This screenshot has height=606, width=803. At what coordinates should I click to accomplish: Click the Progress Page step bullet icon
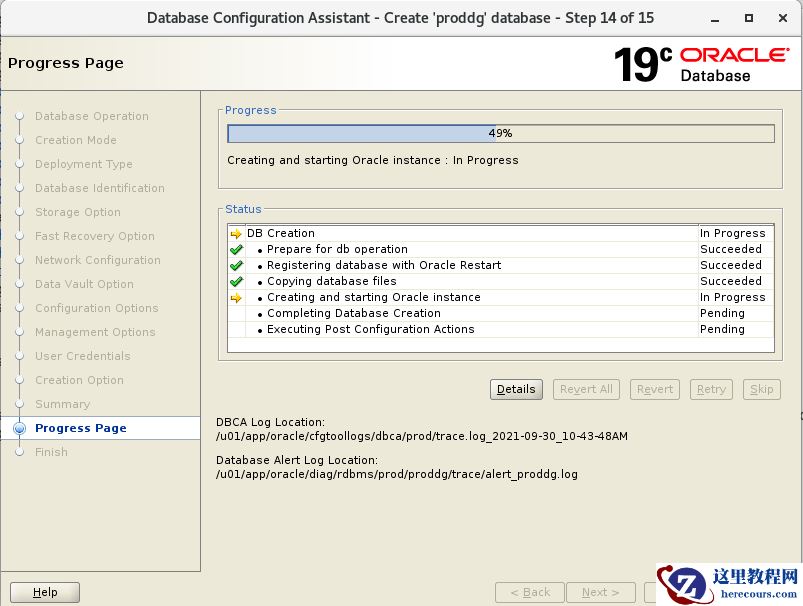click(x=19, y=428)
